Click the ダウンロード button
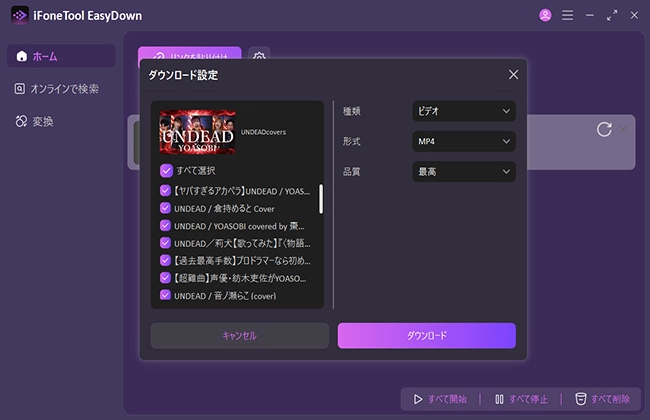This screenshot has width=650, height=420. (427, 335)
